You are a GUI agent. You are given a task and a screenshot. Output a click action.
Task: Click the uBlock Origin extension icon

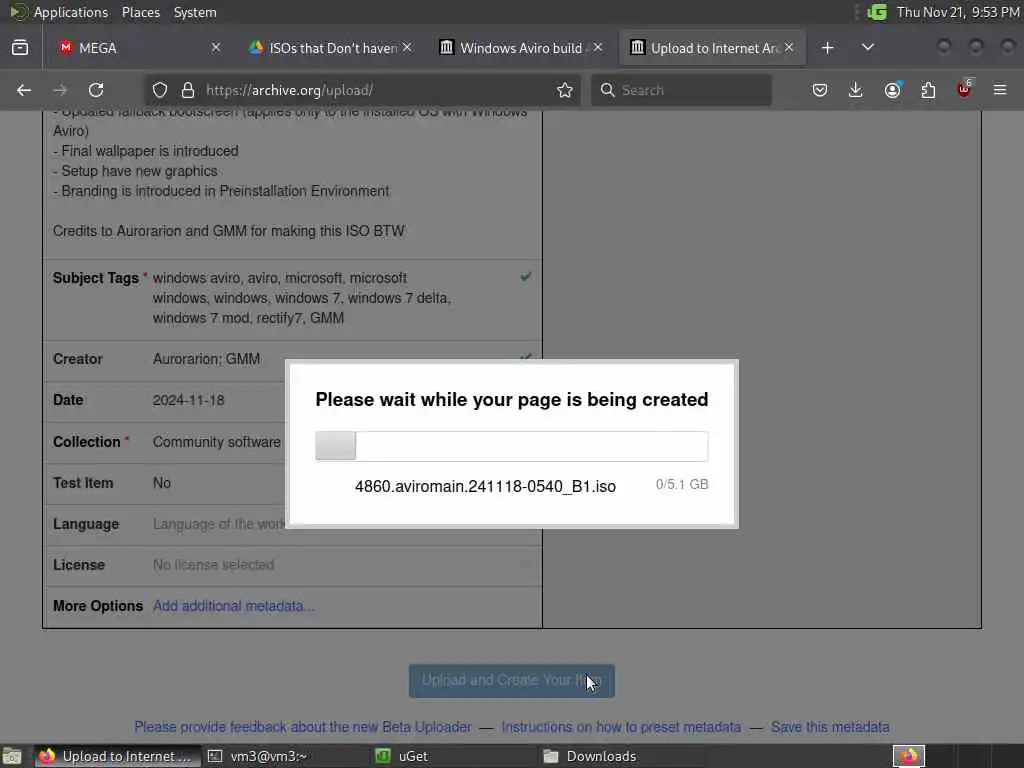pos(965,89)
